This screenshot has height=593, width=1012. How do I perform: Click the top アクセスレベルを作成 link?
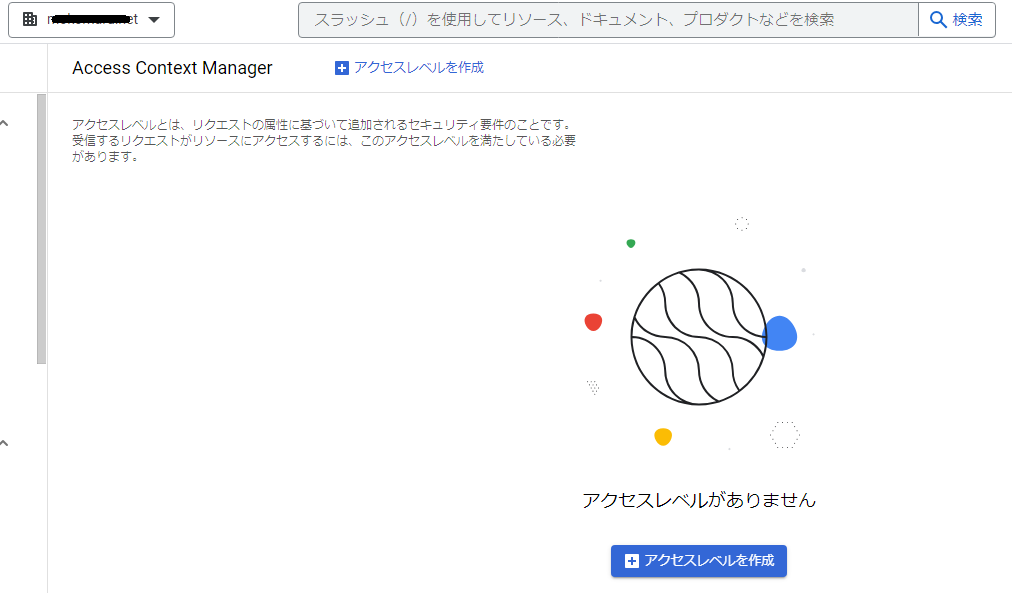pyautogui.click(x=409, y=68)
